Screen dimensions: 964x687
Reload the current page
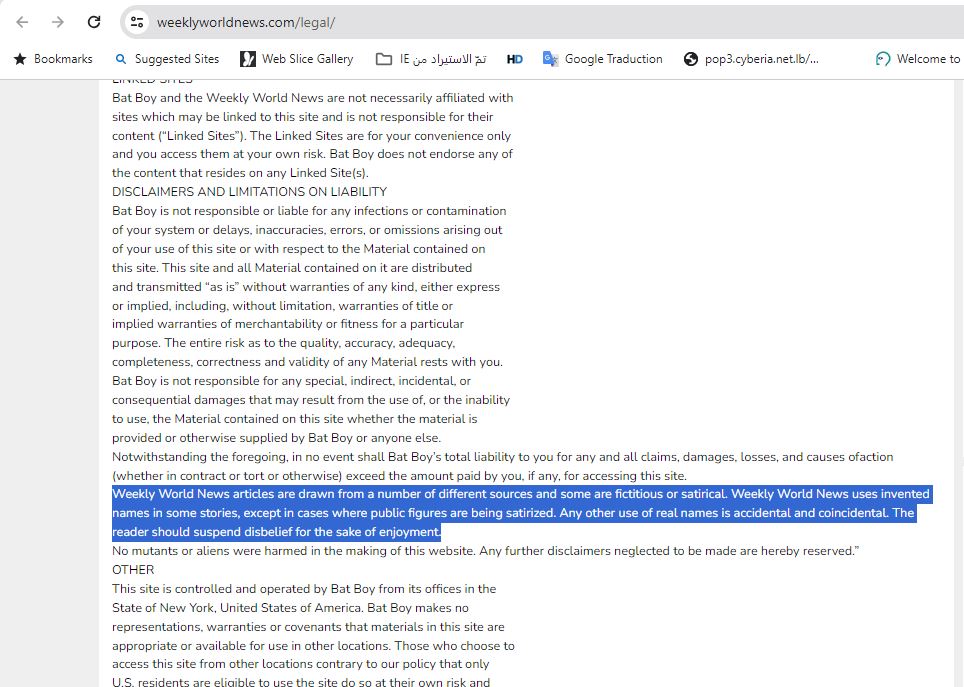[94, 22]
